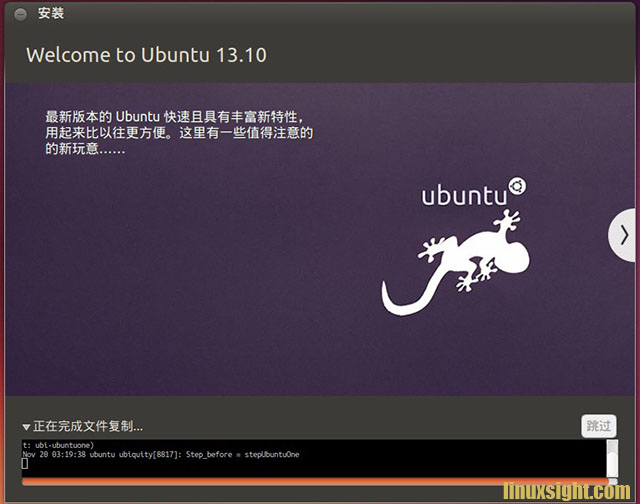Click the 跳过 skip button

click(599, 426)
